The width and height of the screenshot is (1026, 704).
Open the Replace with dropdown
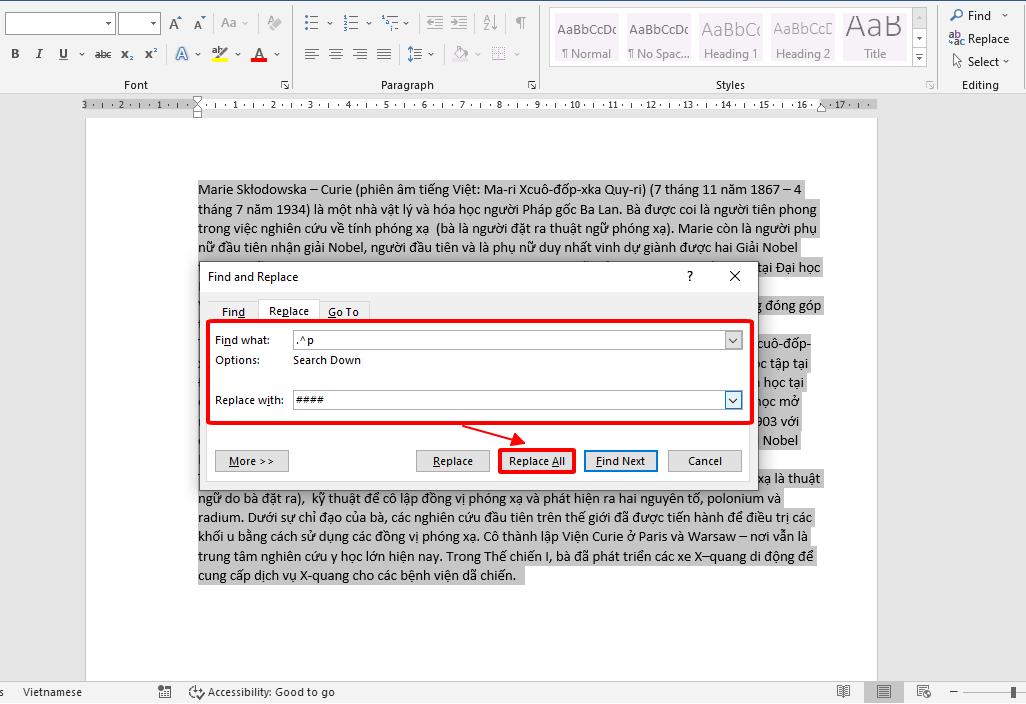tap(733, 400)
